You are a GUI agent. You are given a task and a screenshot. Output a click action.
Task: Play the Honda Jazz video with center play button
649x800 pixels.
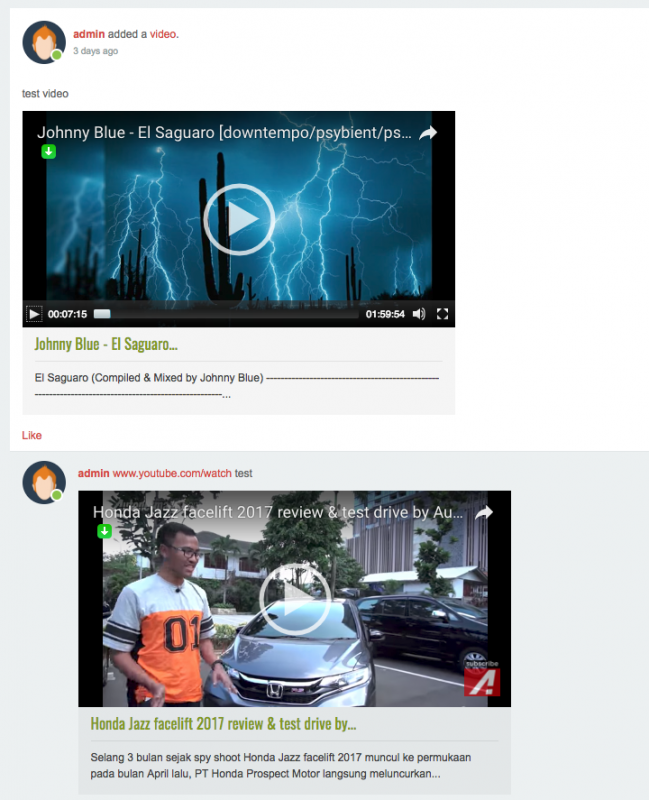[x=295, y=599]
